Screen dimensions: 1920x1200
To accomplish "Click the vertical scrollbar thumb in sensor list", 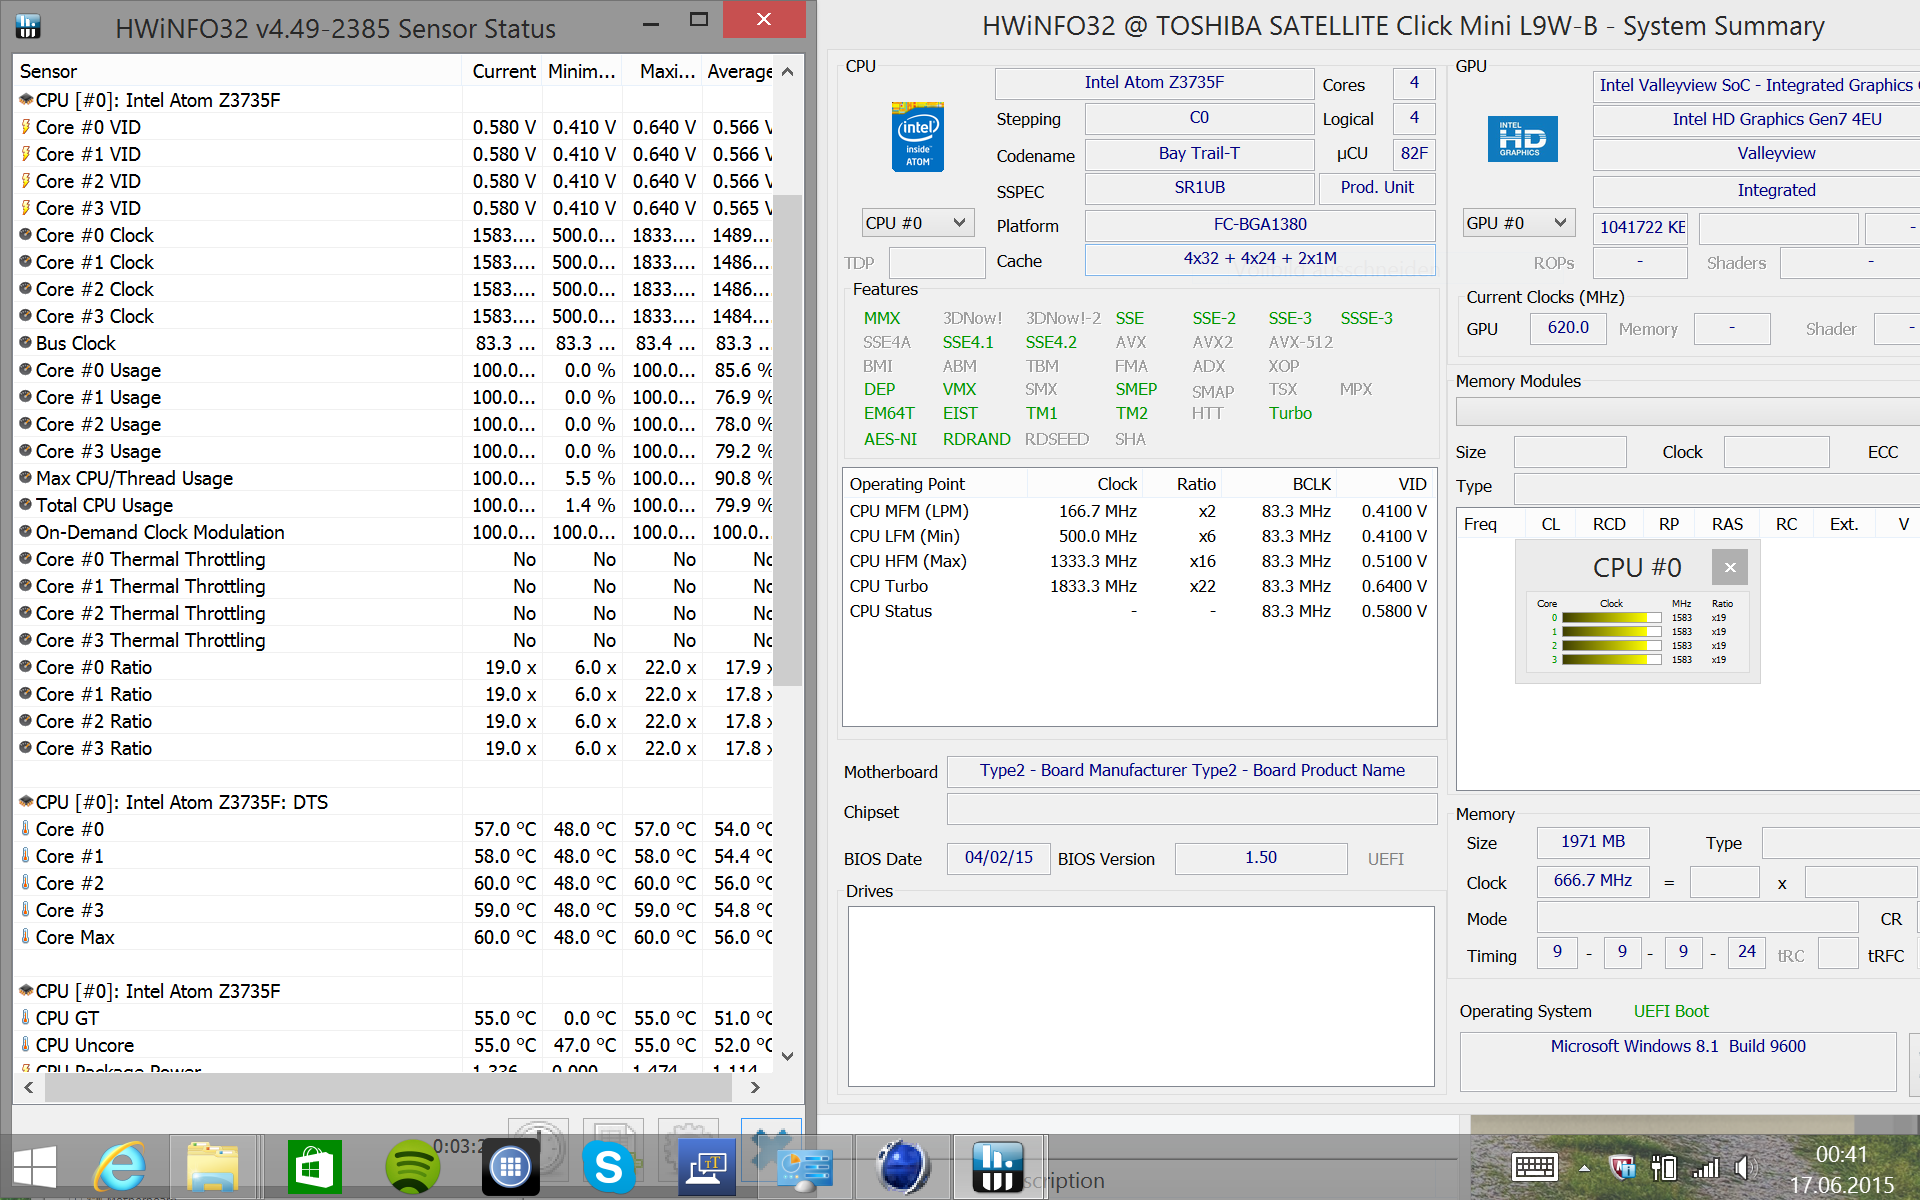I will (788, 440).
